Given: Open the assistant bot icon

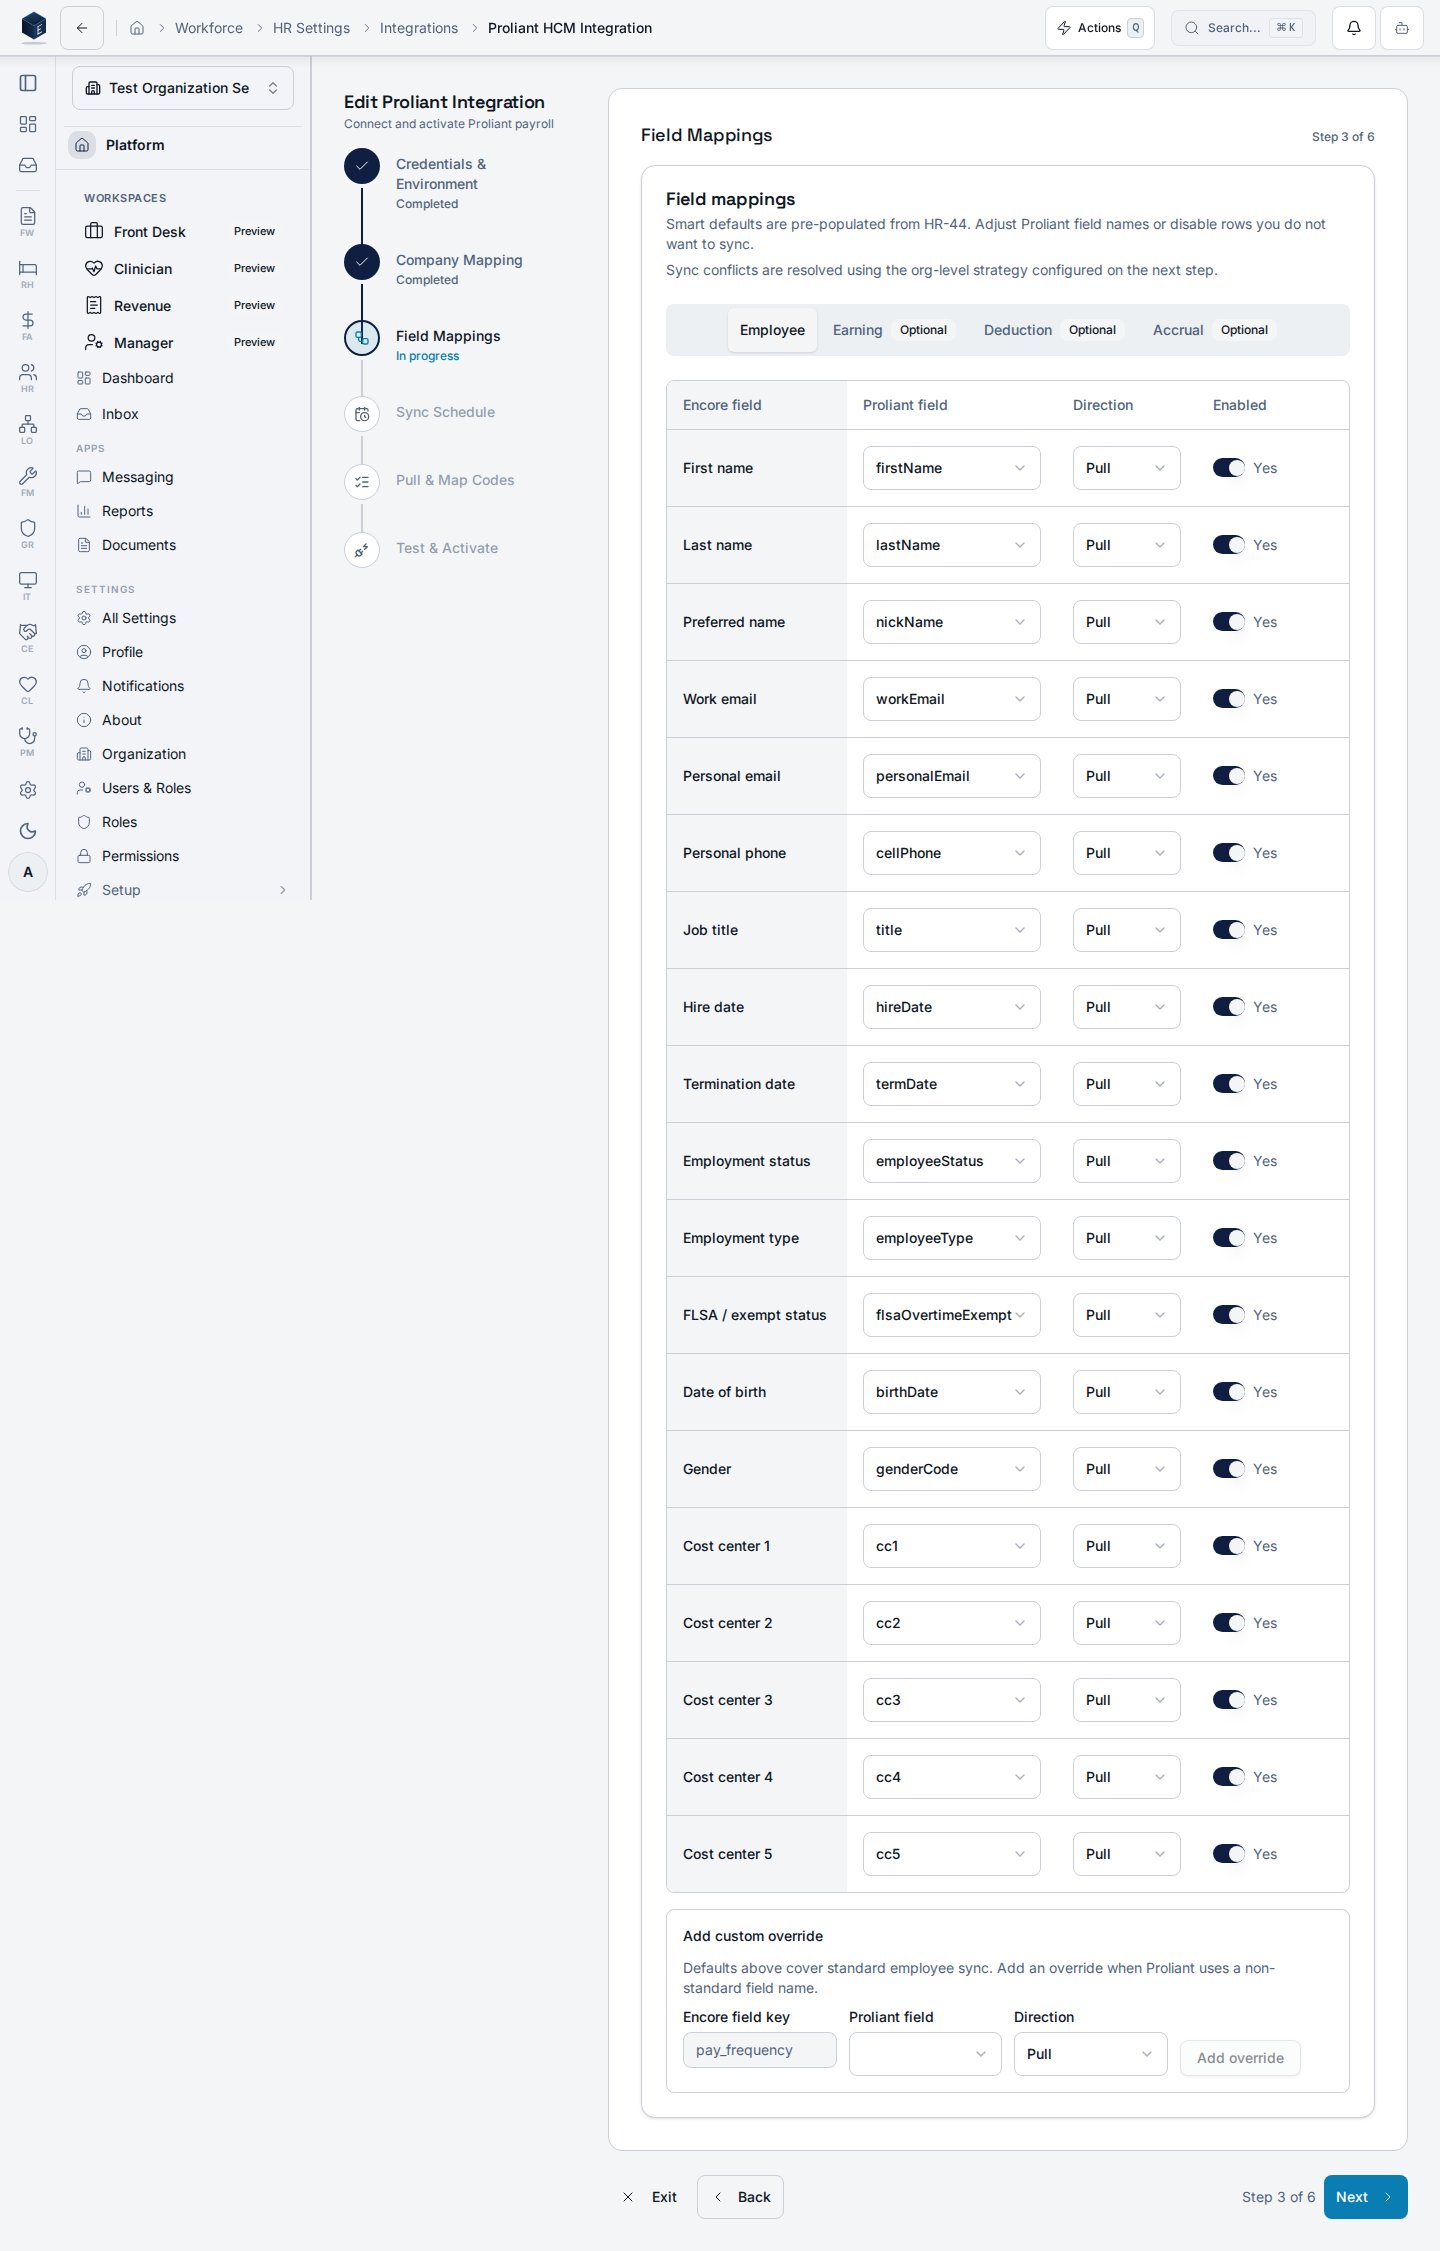Looking at the screenshot, I should pos(1402,28).
